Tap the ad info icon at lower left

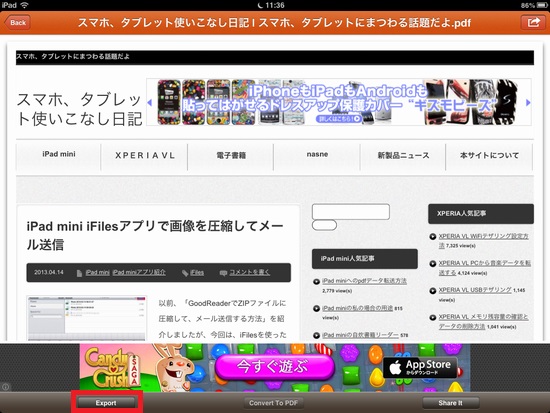coord(5,387)
